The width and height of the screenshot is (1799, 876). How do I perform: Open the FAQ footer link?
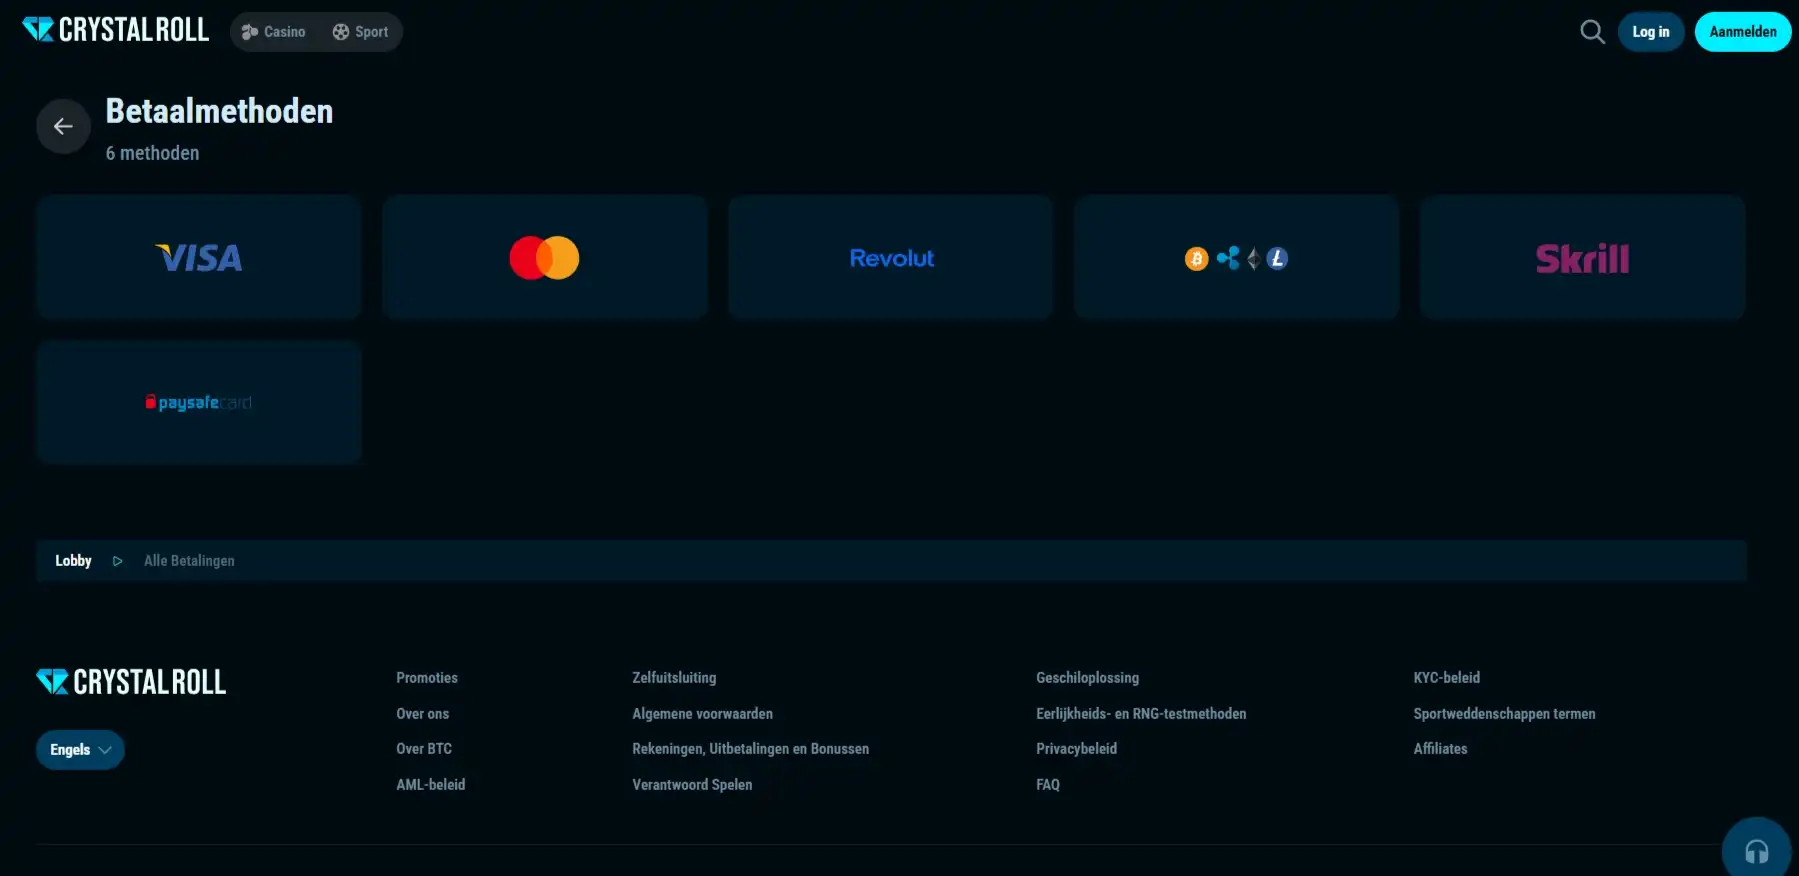coord(1047,785)
